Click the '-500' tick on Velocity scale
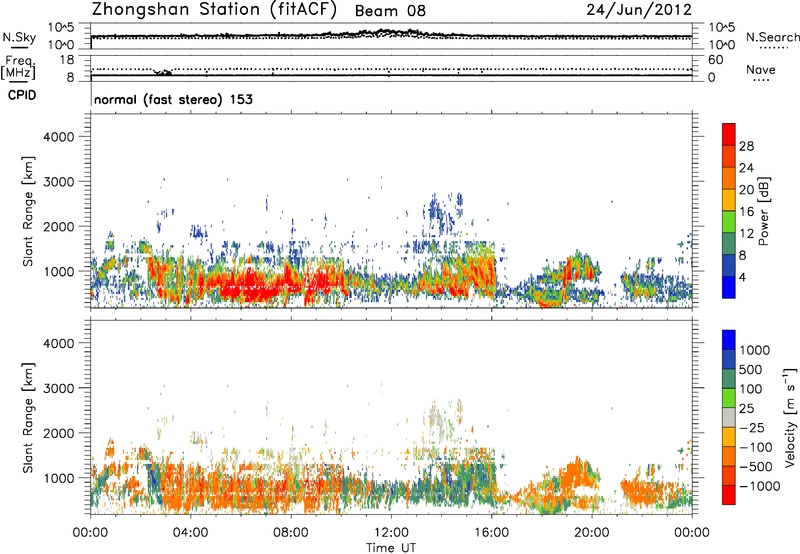The height and width of the screenshot is (554, 800). (755, 467)
